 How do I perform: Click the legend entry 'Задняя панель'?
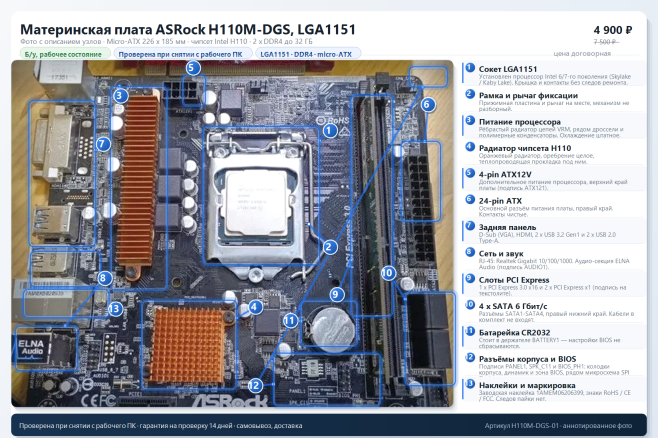[x=554, y=232]
